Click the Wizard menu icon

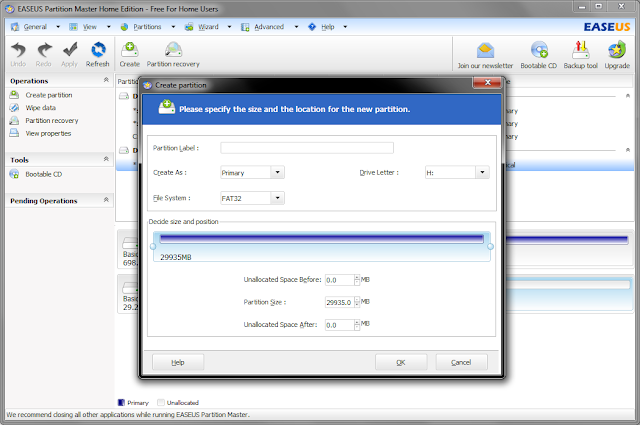point(189,27)
